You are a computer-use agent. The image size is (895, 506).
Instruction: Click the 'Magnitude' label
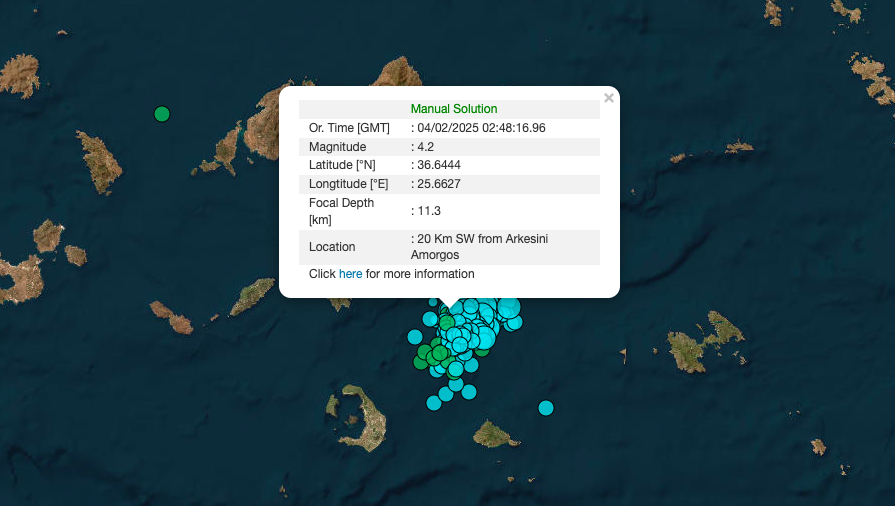(337, 147)
